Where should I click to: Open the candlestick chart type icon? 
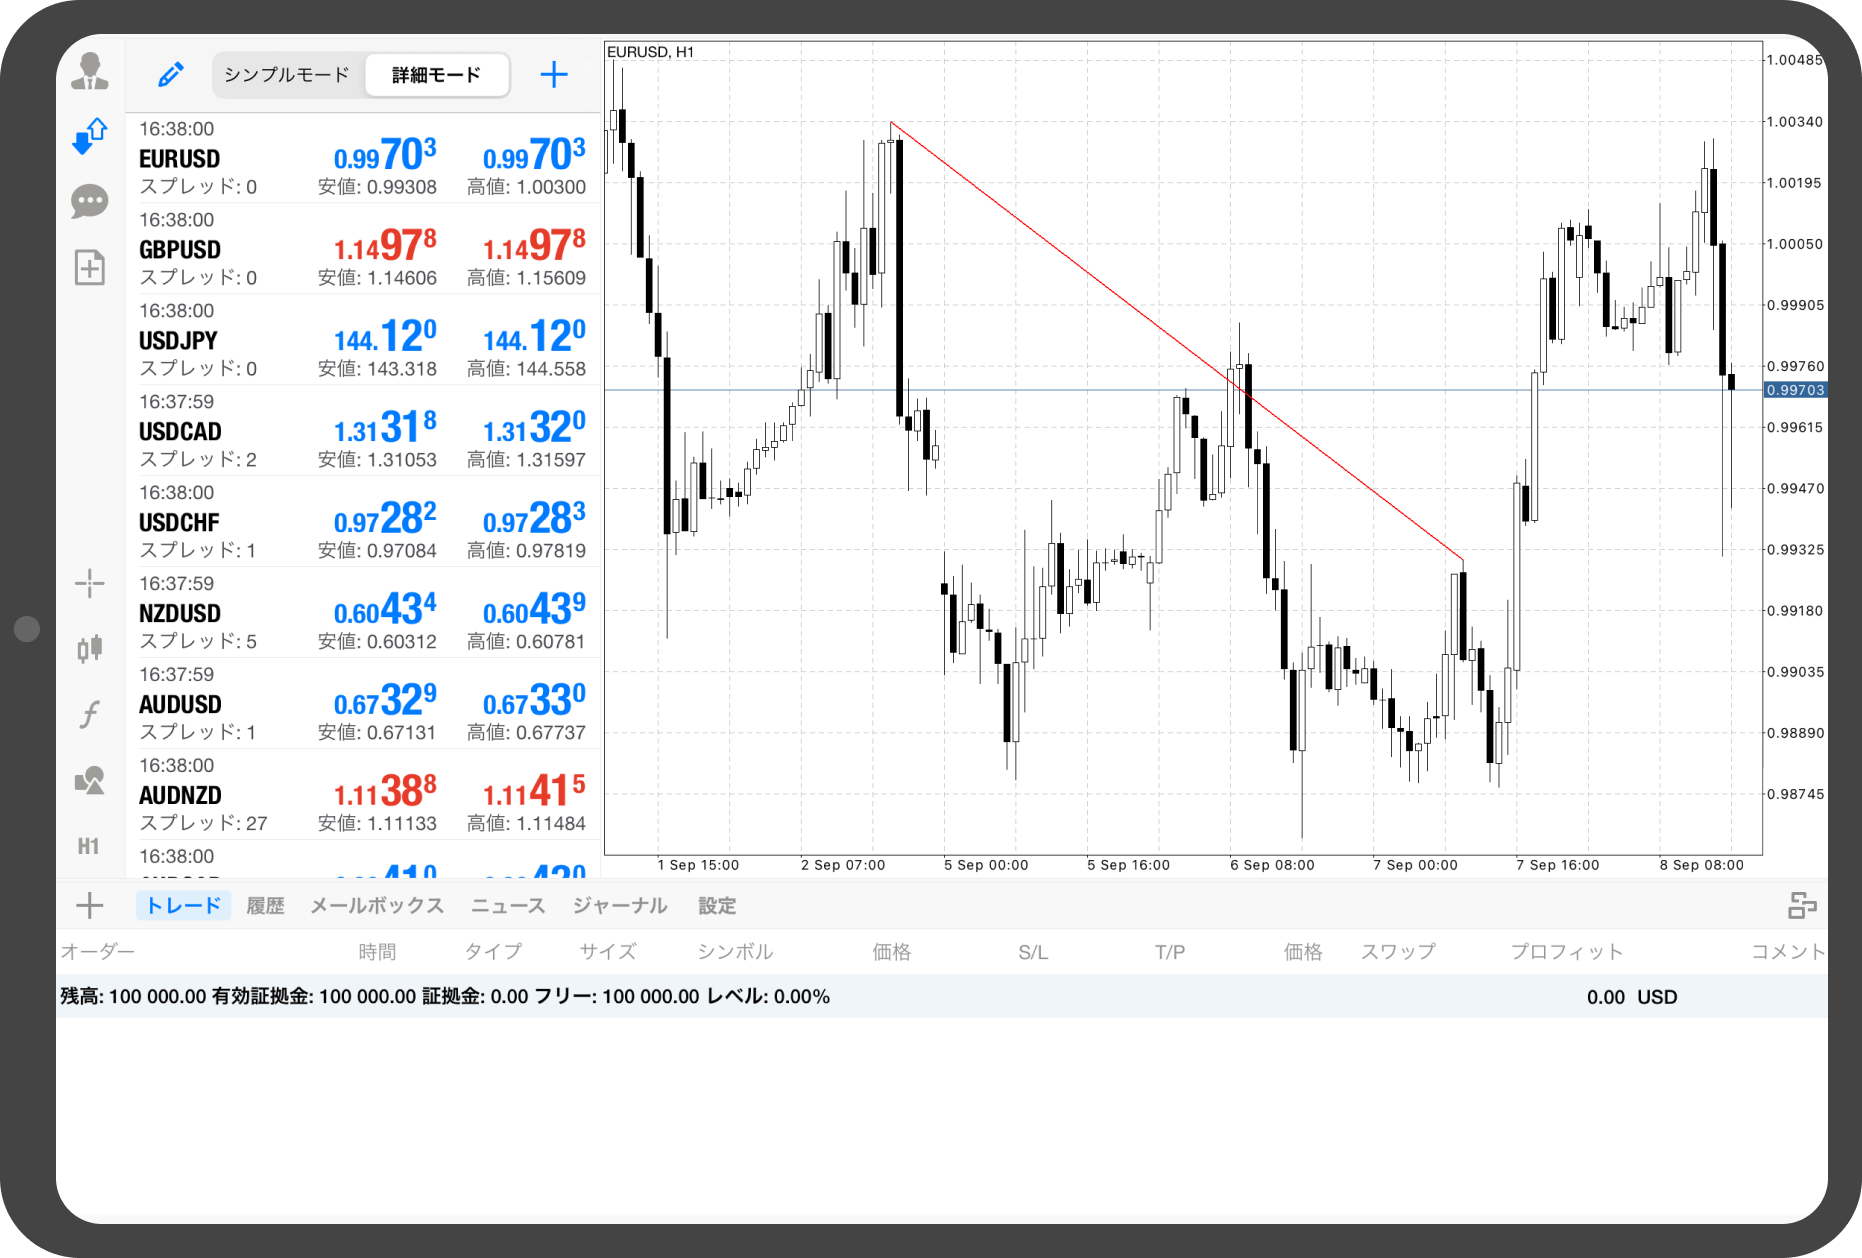tap(90, 649)
